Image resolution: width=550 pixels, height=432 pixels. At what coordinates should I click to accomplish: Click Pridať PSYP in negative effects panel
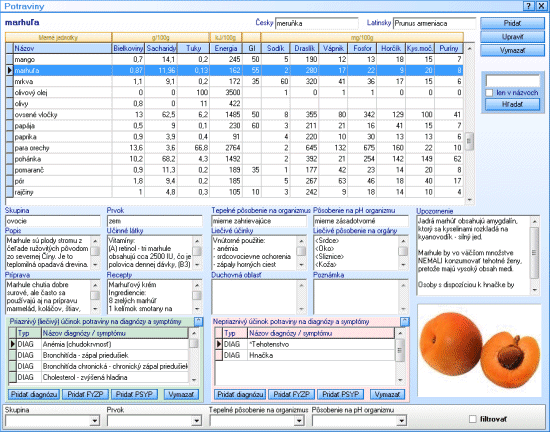(341, 394)
